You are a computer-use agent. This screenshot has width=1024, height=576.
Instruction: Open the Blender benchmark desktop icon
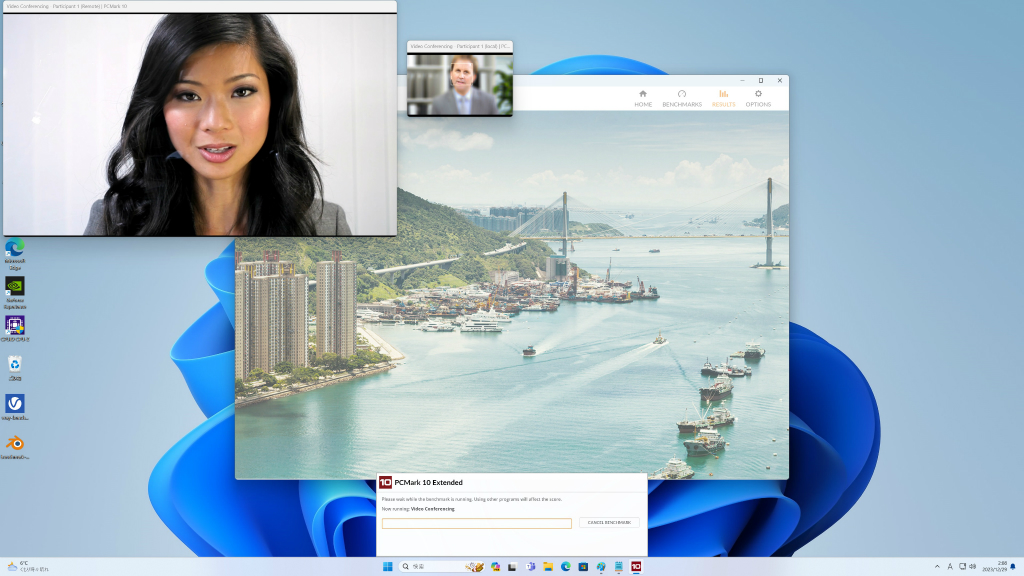click(15, 447)
